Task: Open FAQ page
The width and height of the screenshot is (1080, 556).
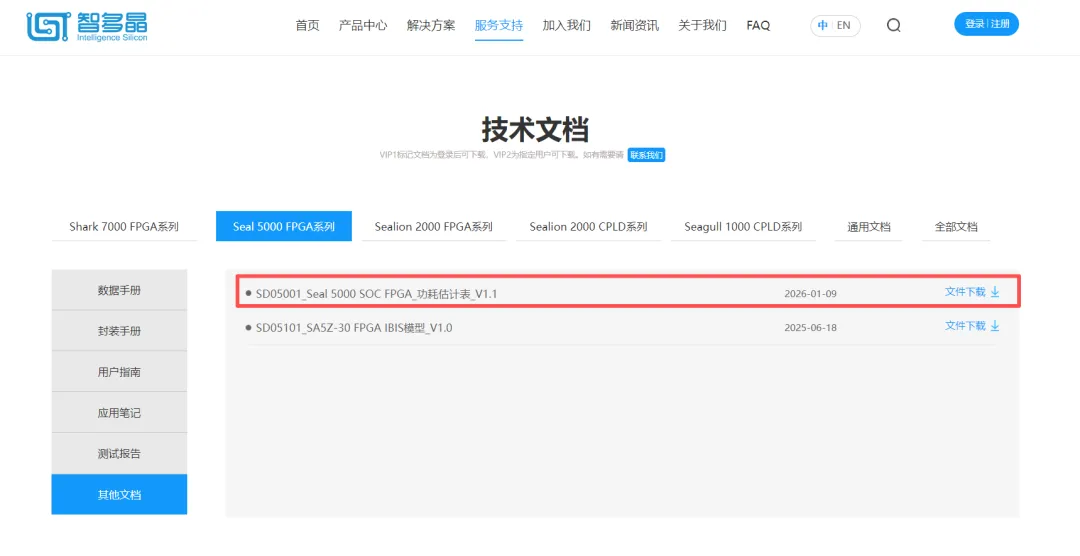Action: (758, 25)
